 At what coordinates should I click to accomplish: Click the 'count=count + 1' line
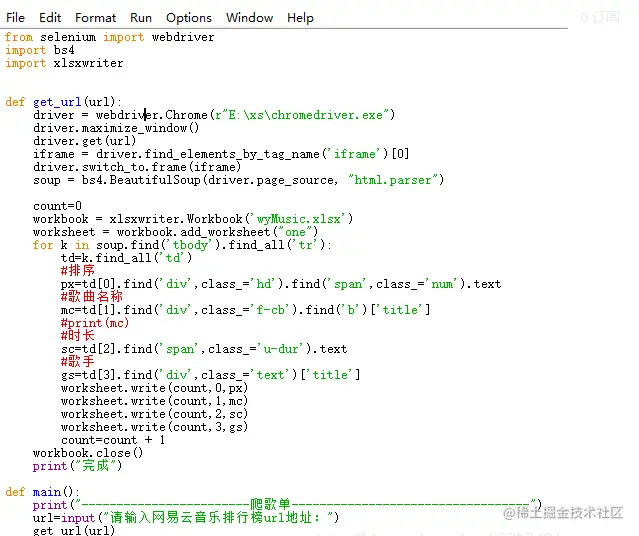point(113,440)
